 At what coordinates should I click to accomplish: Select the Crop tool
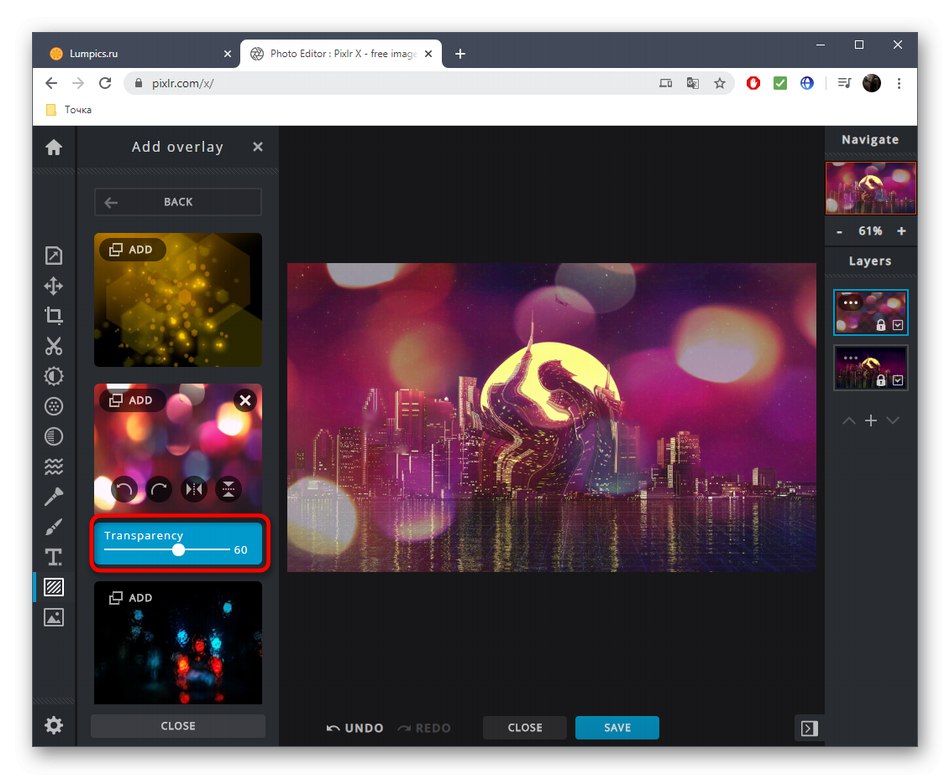point(53,316)
